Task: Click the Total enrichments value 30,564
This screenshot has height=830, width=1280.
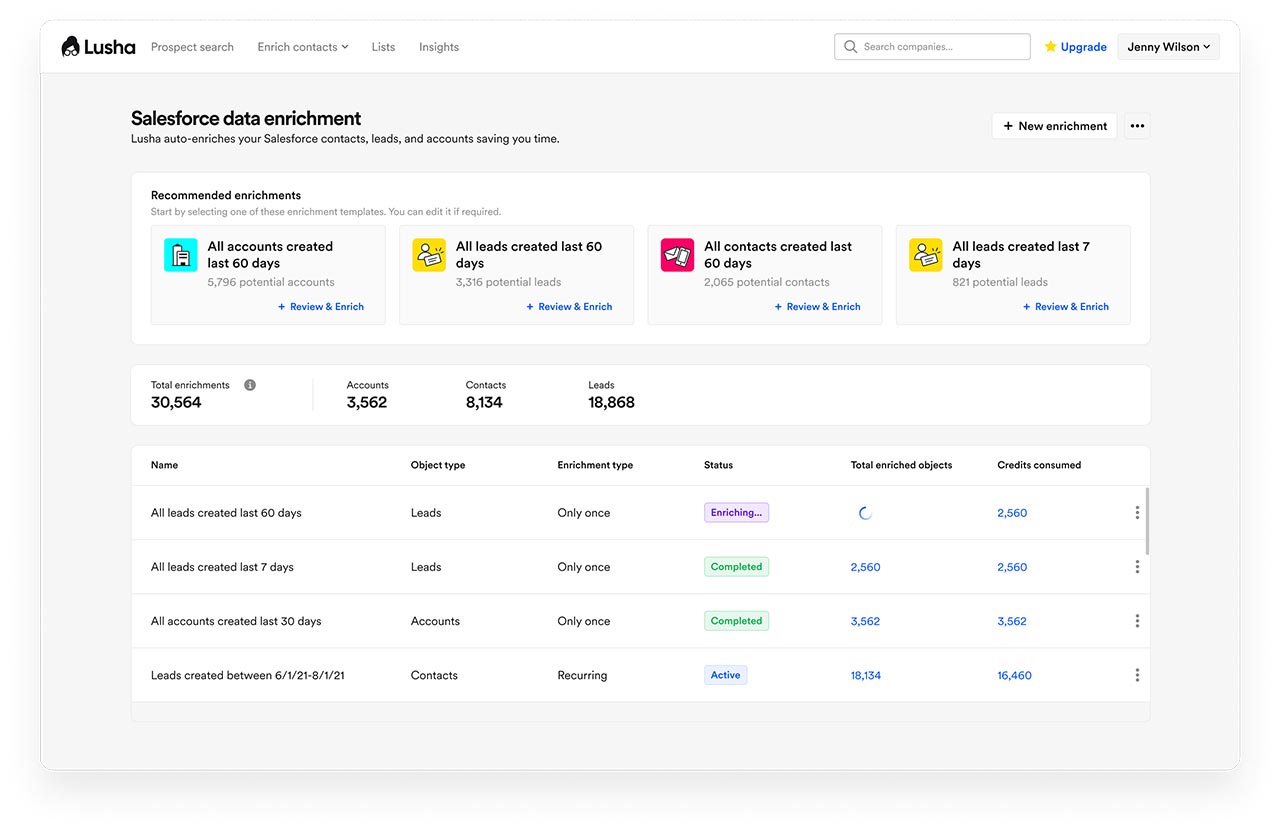Action: pos(176,403)
